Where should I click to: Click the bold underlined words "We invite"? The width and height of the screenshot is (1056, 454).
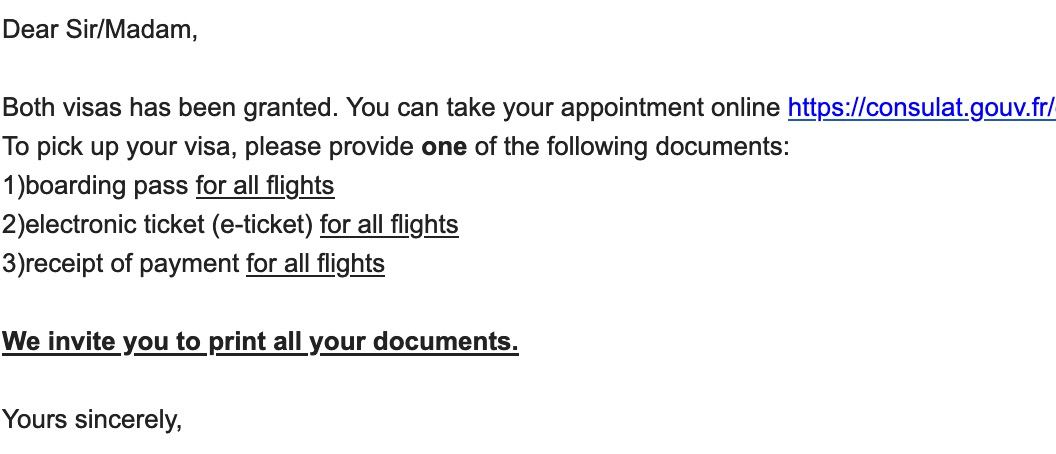click(x=59, y=342)
